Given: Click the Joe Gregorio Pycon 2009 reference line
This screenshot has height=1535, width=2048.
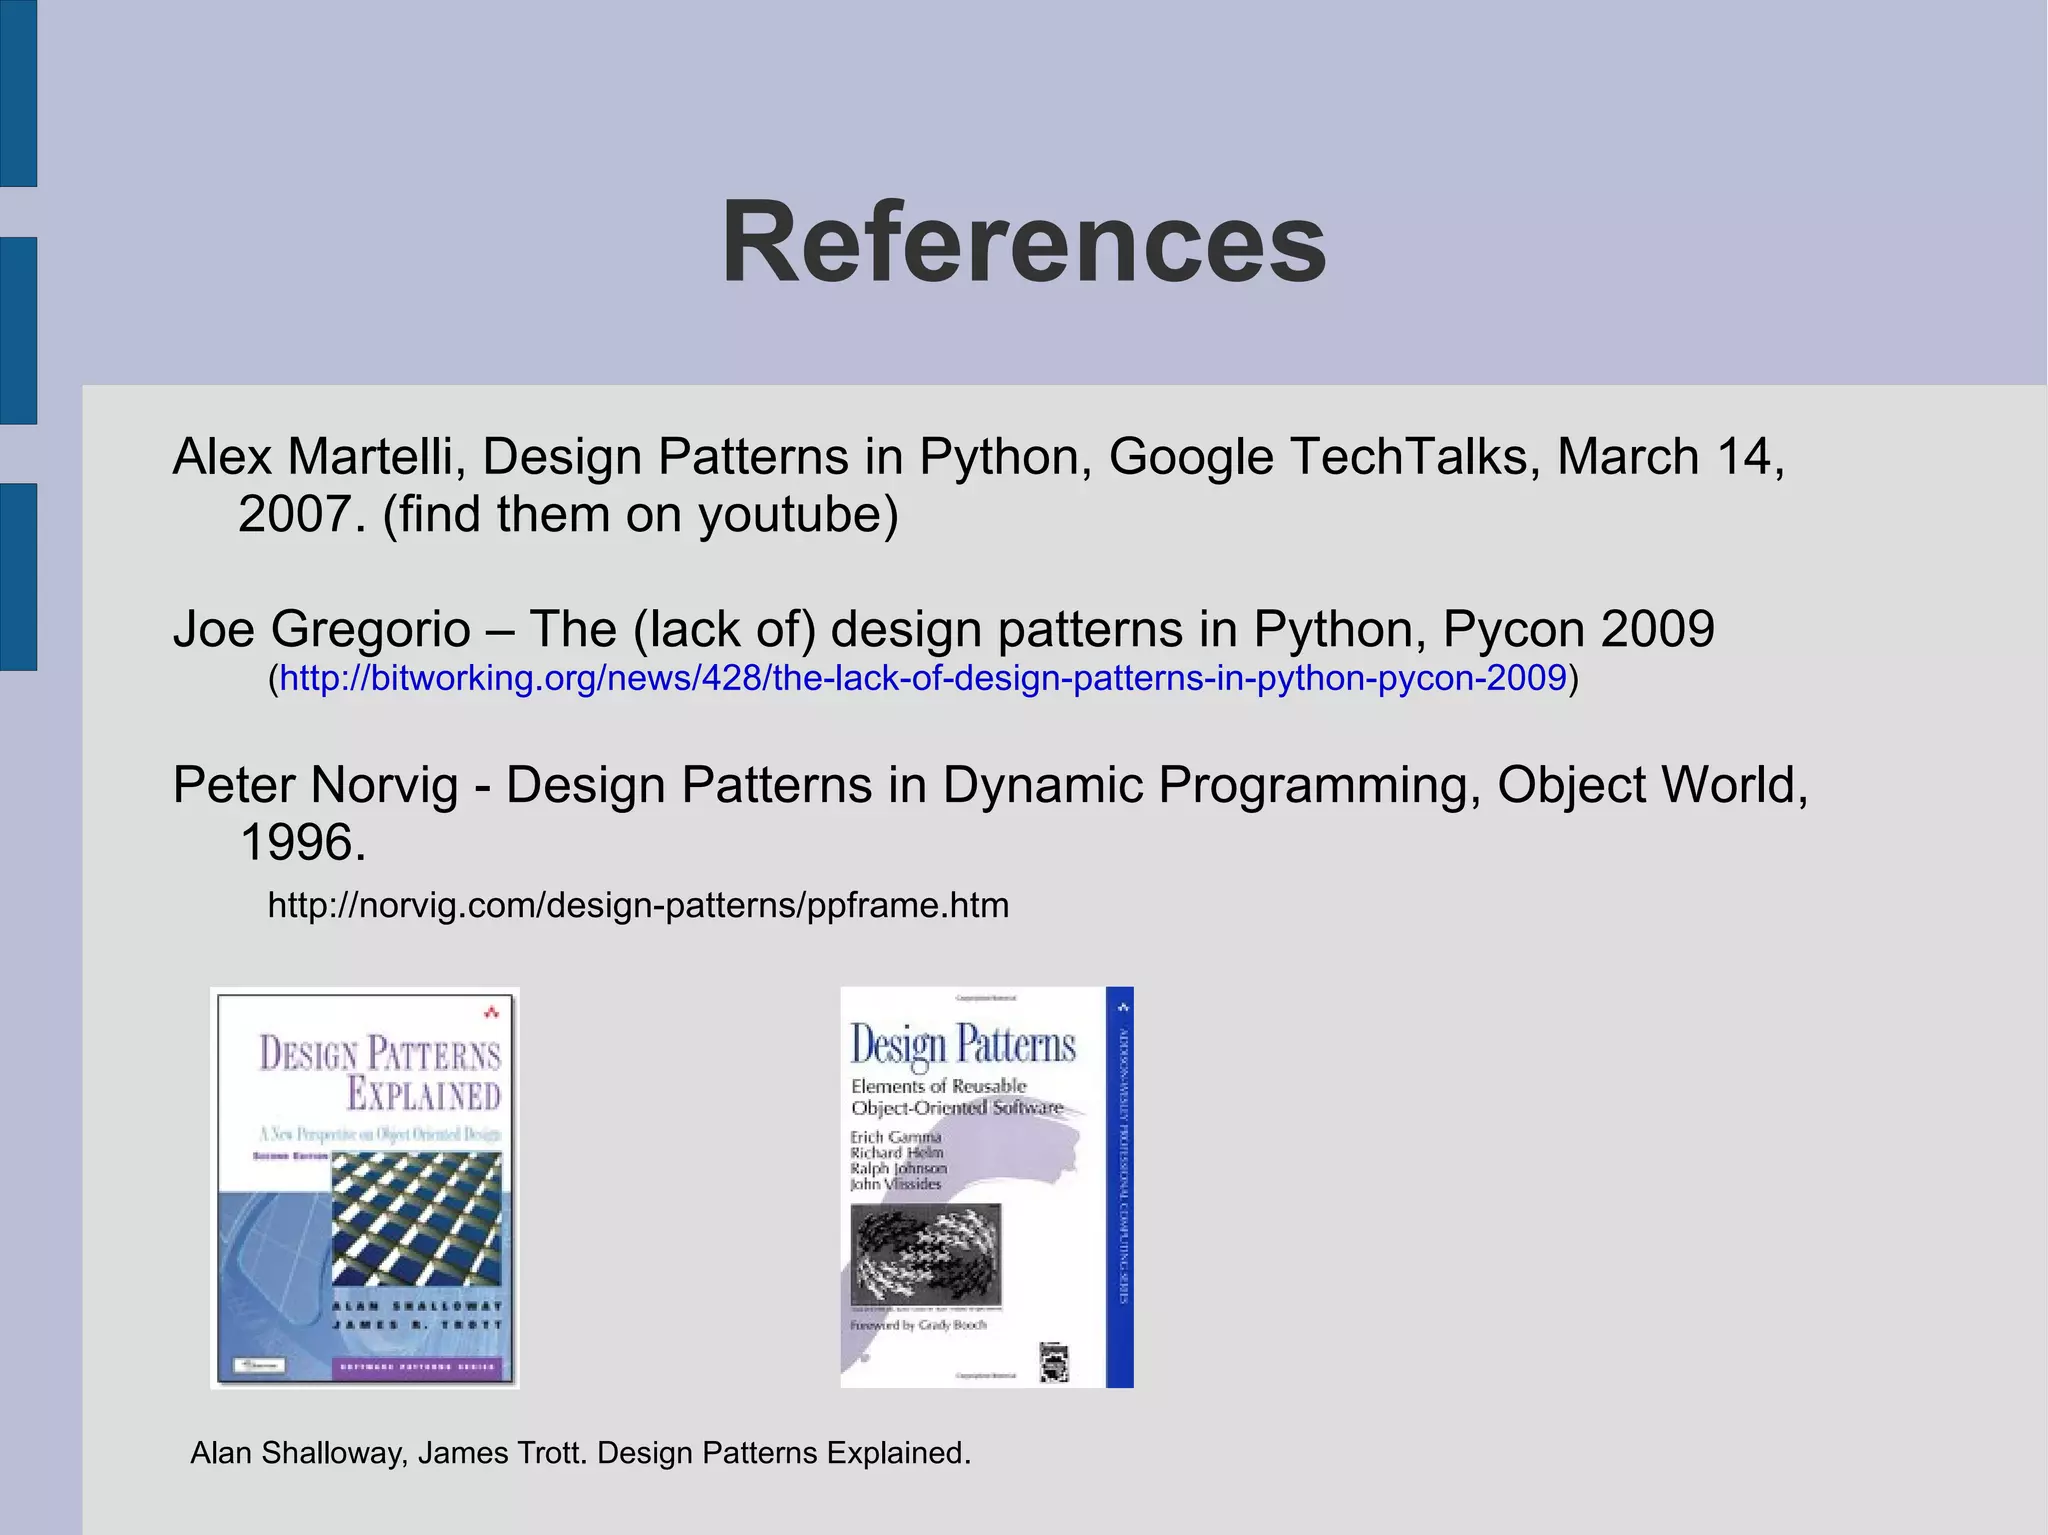Looking at the screenshot, I should [x=943, y=630].
